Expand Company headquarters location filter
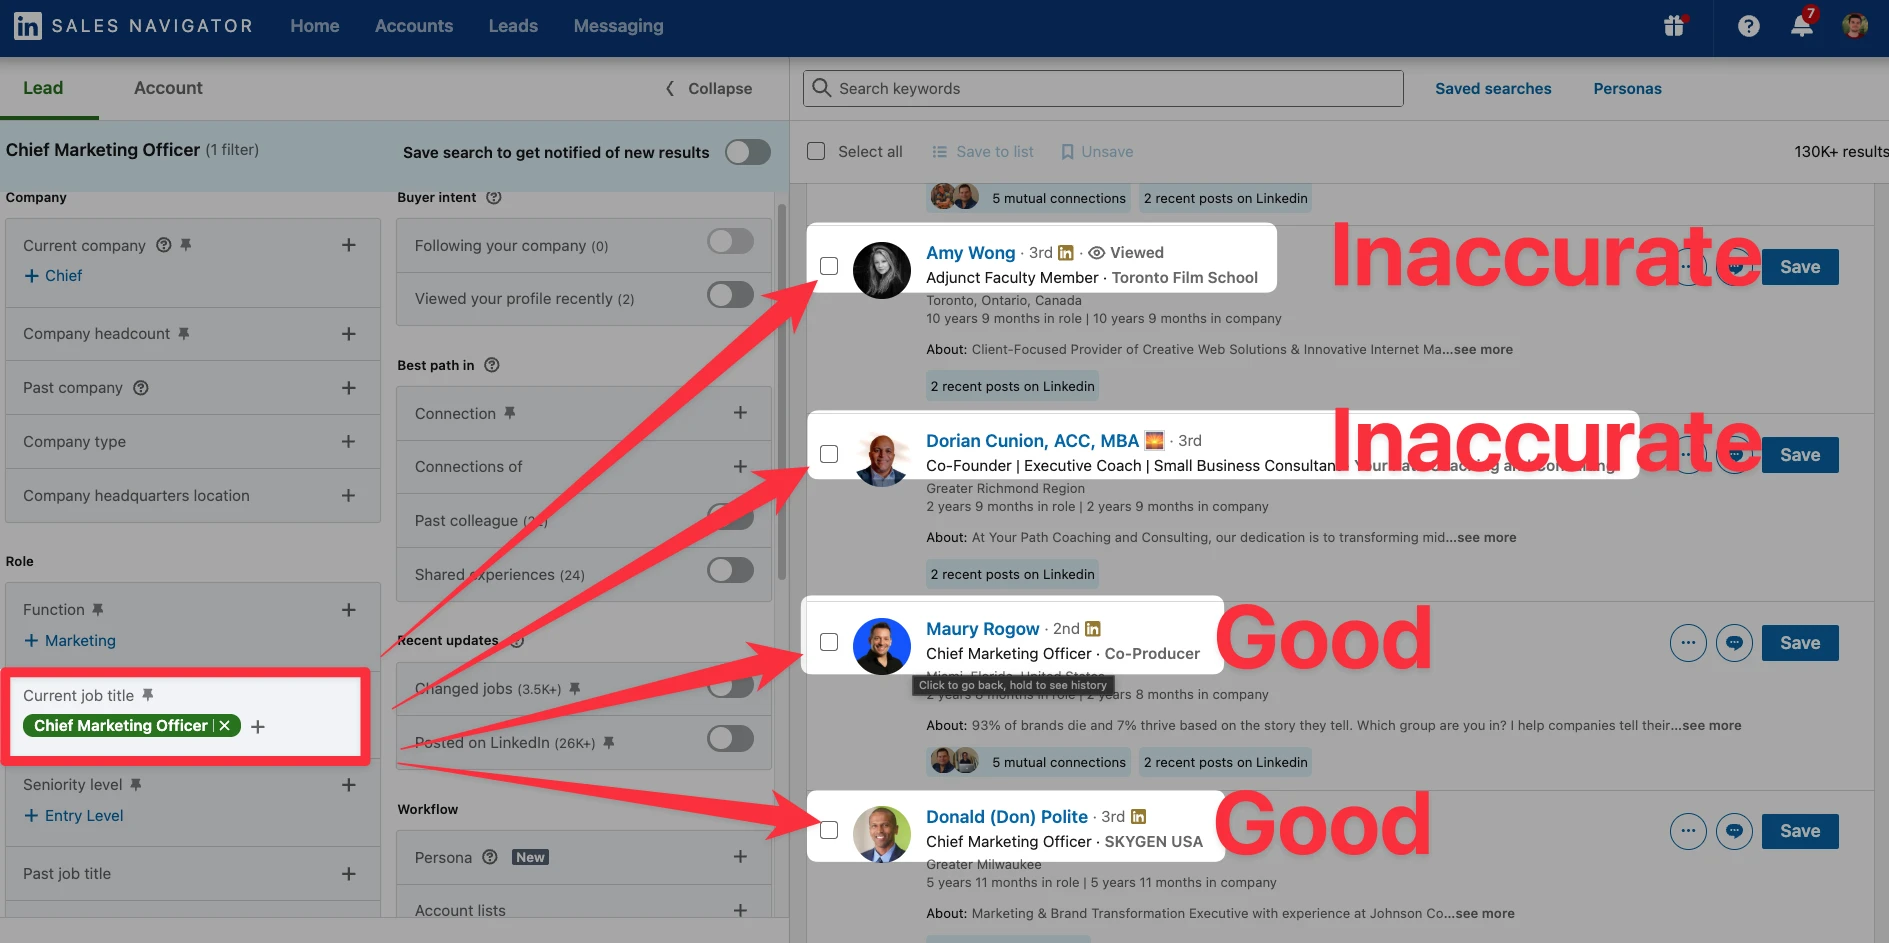1889x943 pixels. (348, 495)
